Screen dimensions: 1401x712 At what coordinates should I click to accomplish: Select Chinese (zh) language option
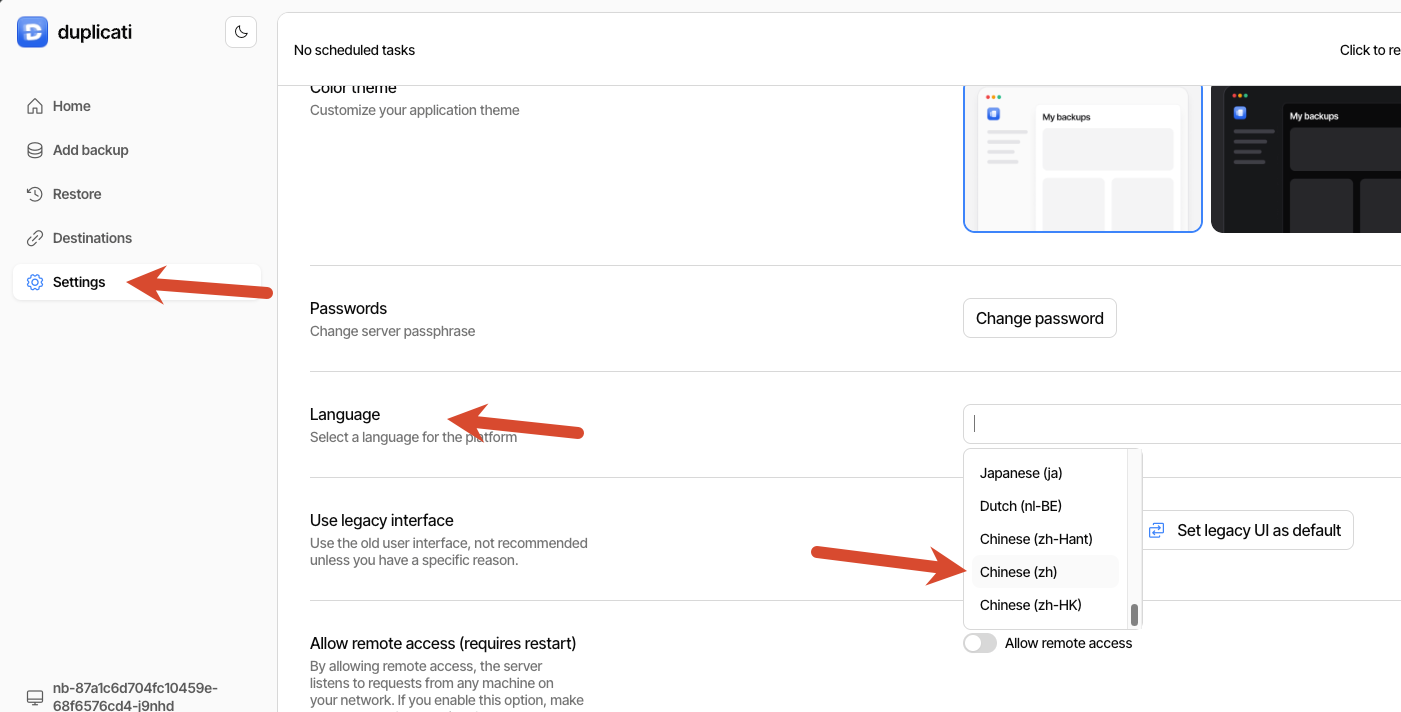coord(1045,572)
